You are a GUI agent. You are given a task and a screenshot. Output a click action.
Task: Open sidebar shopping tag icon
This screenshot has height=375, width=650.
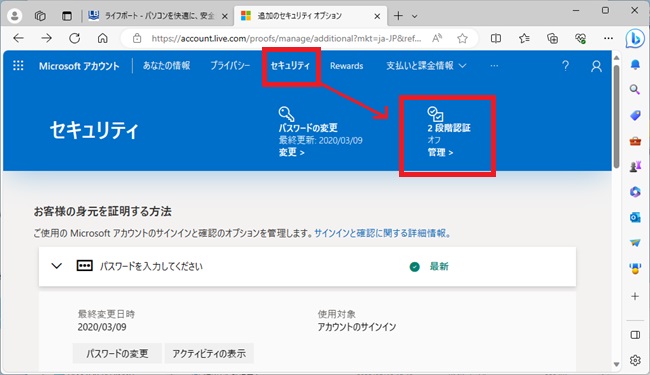coord(635,115)
